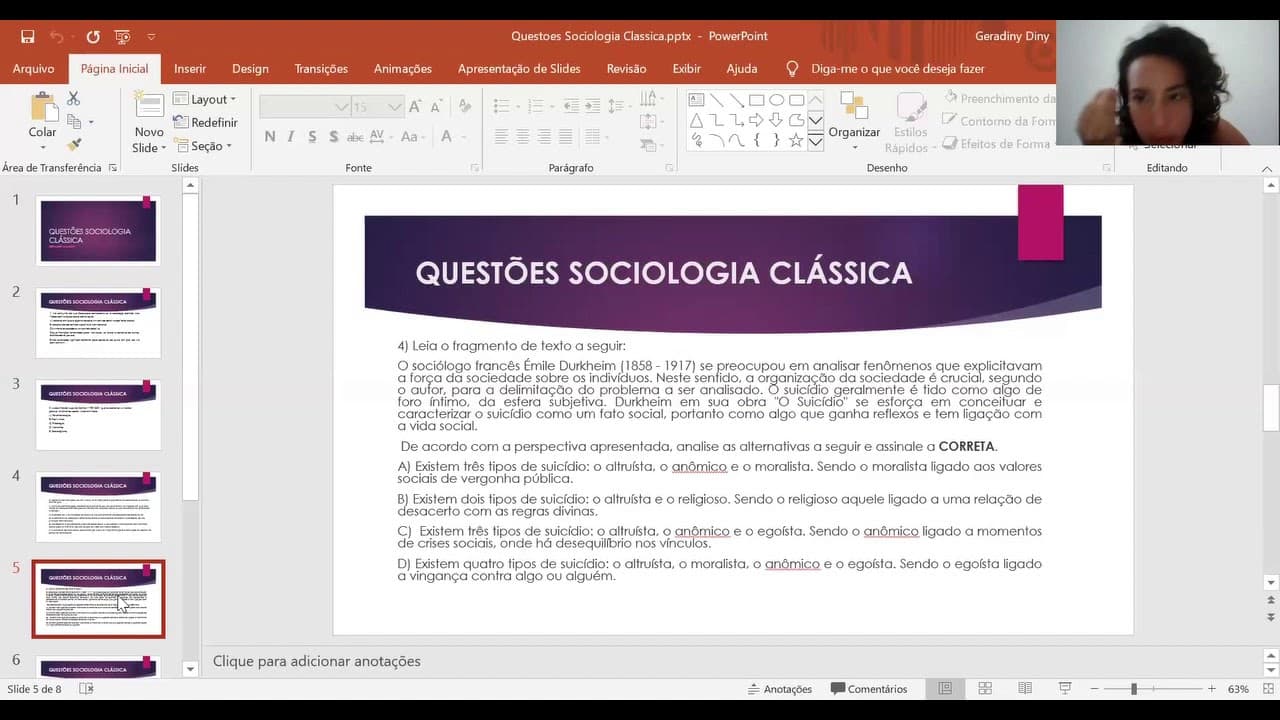This screenshot has height=720, width=1280.
Task: Open the Seção dropdown
Action: [x=202, y=146]
